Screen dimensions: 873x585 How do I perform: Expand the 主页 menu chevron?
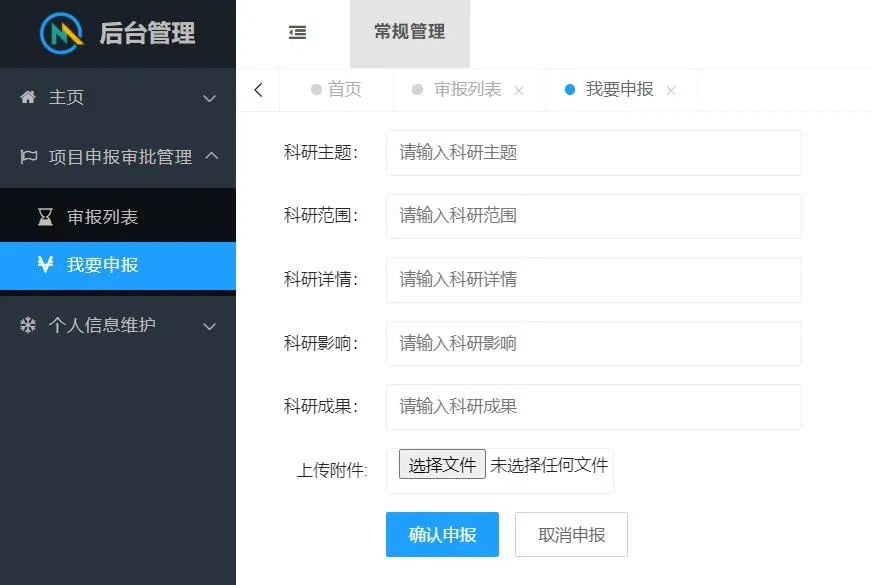(209, 99)
